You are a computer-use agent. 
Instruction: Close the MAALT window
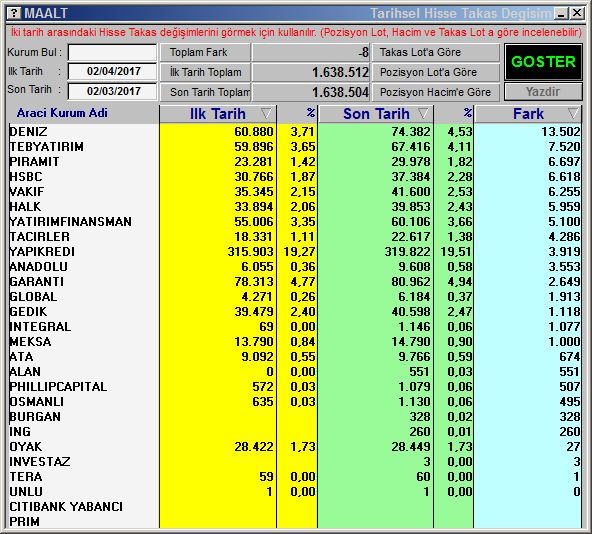577,14
